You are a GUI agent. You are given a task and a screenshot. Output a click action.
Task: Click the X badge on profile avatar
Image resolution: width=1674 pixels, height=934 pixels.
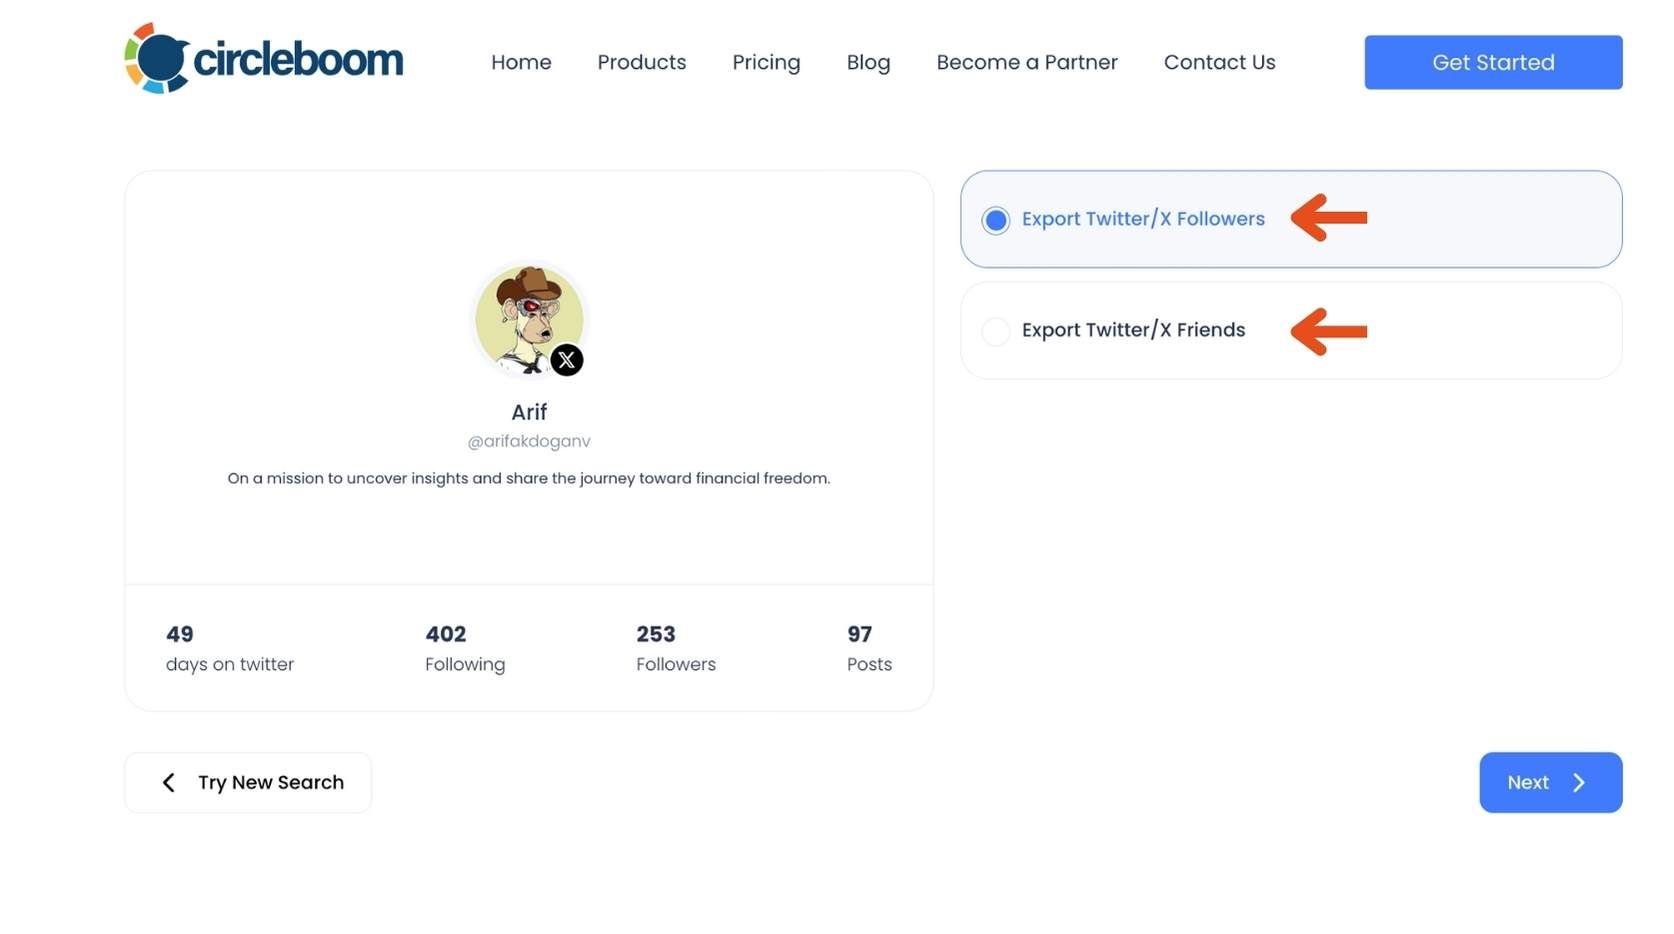point(567,360)
